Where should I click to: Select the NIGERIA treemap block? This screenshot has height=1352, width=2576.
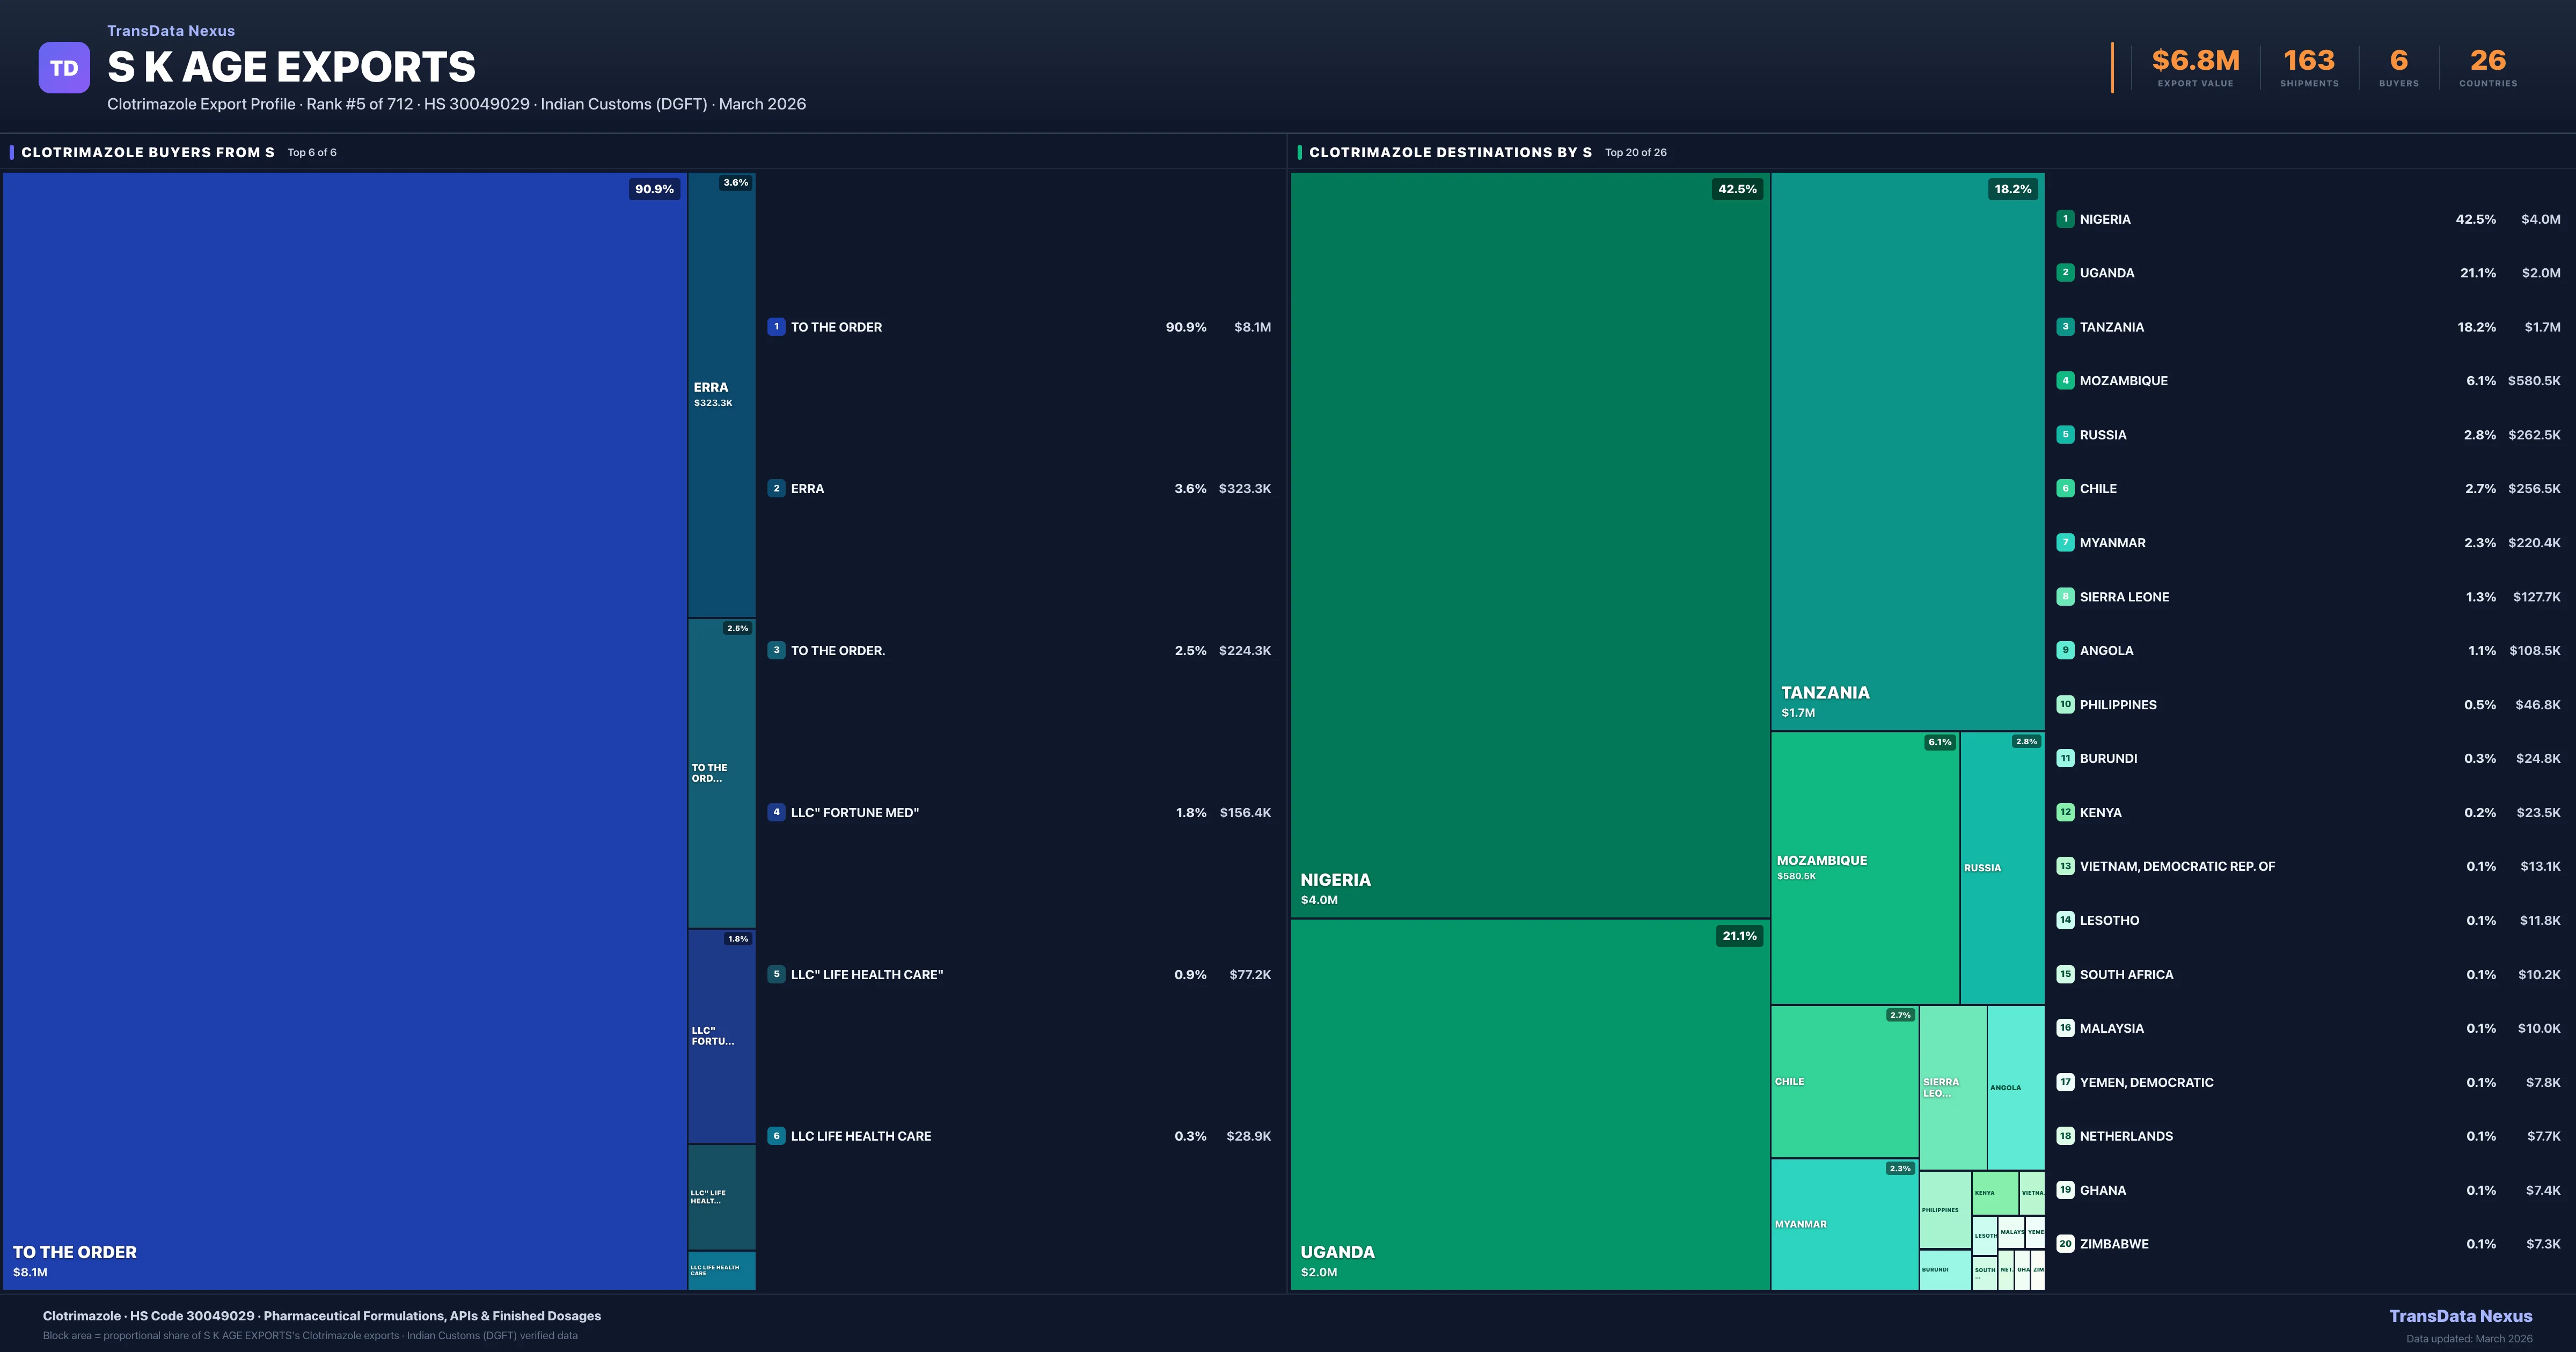[1530, 545]
